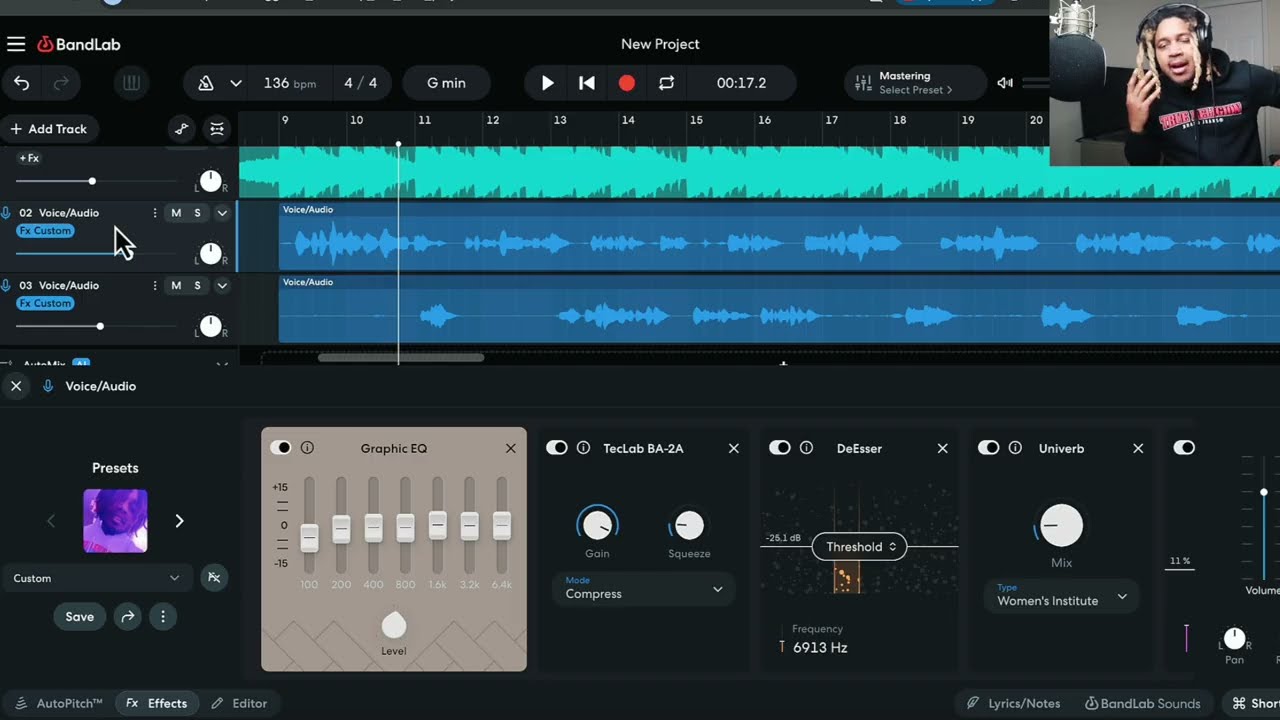This screenshot has width=1280, height=720.
Task: Add a new track
Action: 48,129
